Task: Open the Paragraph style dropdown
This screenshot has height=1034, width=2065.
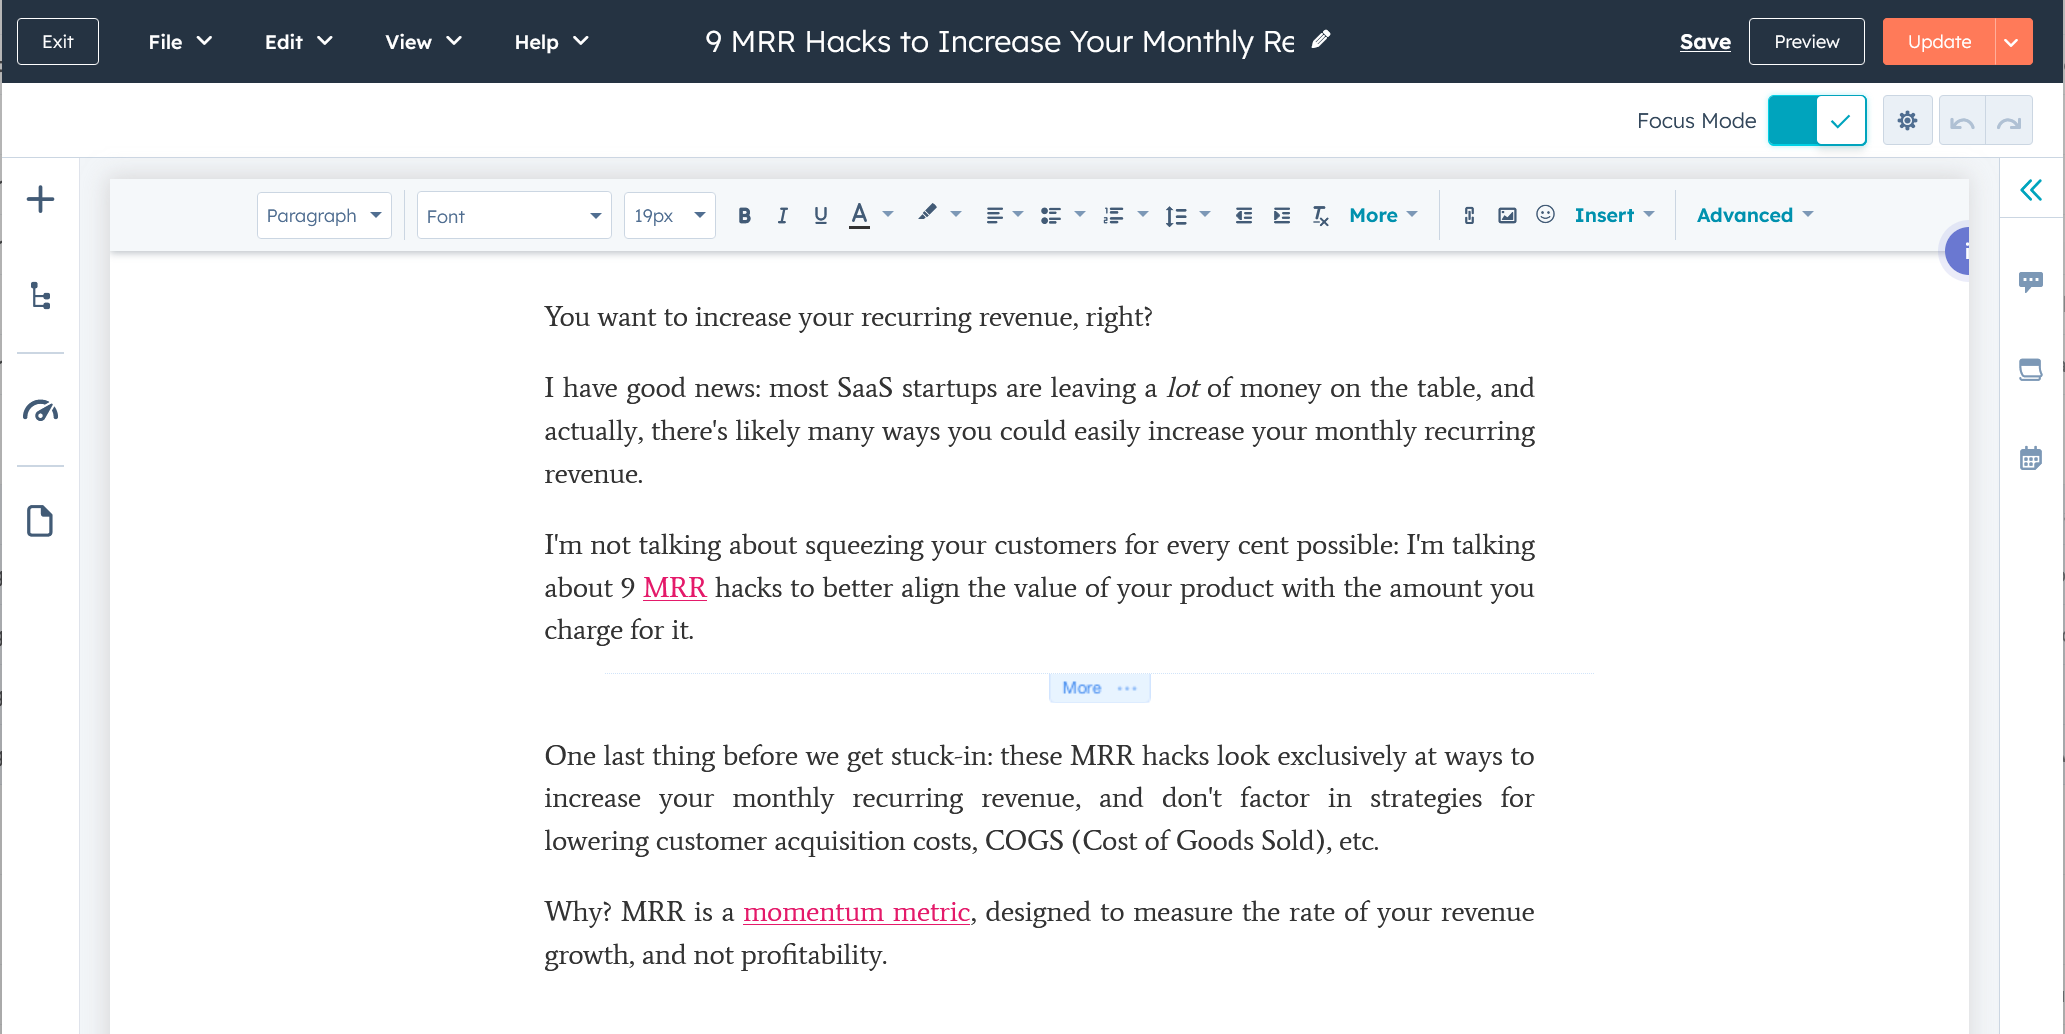Action: [324, 215]
